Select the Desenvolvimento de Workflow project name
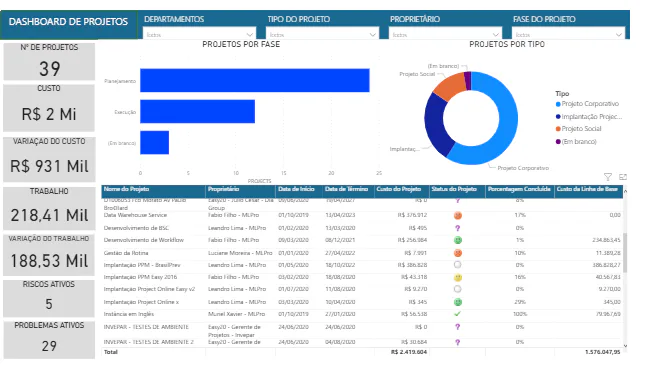The image size is (647, 368). [144, 240]
